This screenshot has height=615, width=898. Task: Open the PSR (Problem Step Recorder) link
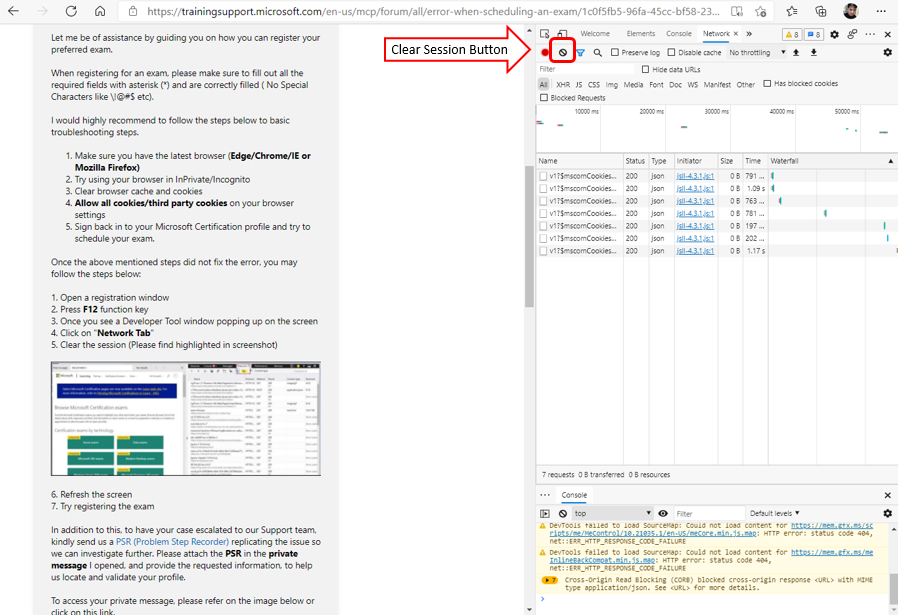pos(172,542)
